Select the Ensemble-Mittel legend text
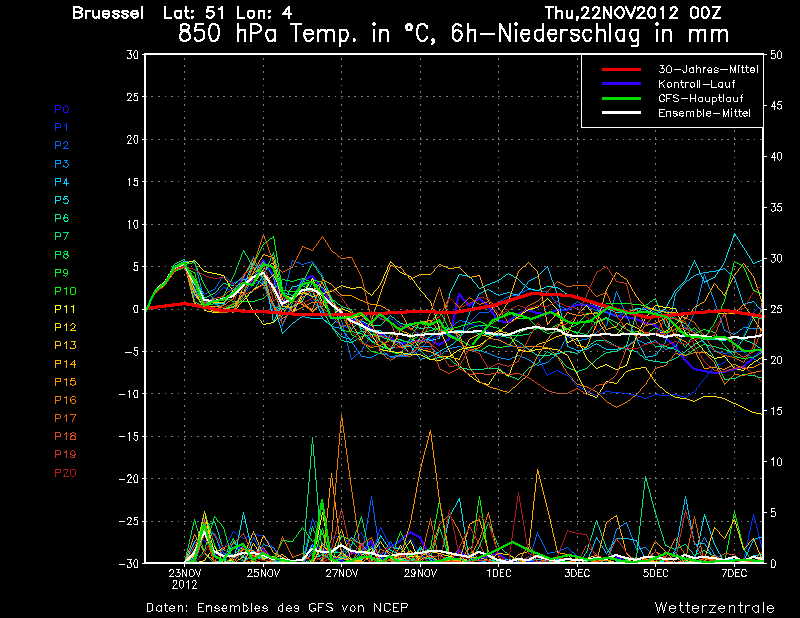Viewport: 800px width, 618px height. [x=704, y=113]
